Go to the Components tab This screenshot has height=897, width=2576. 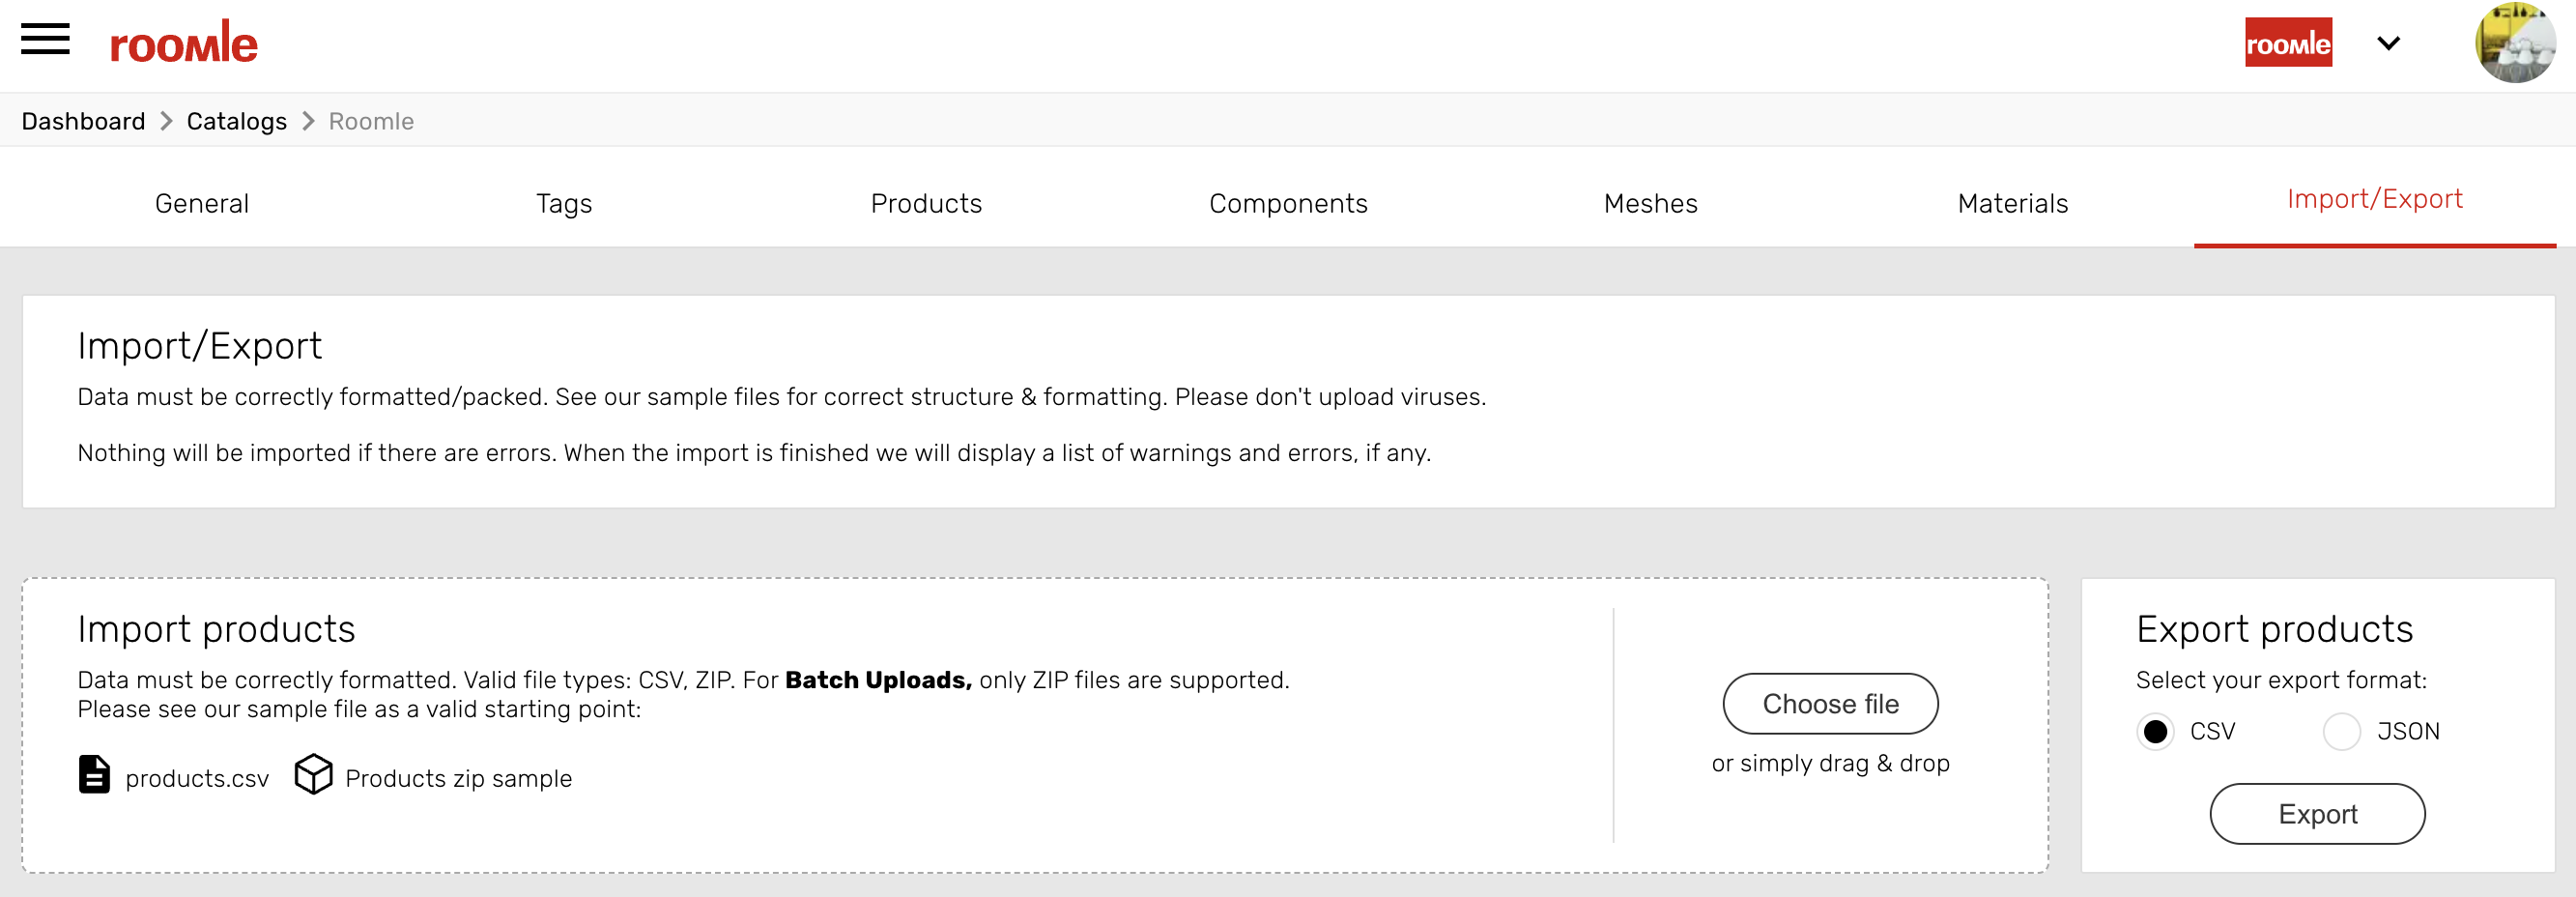click(x=1288, y=204)
